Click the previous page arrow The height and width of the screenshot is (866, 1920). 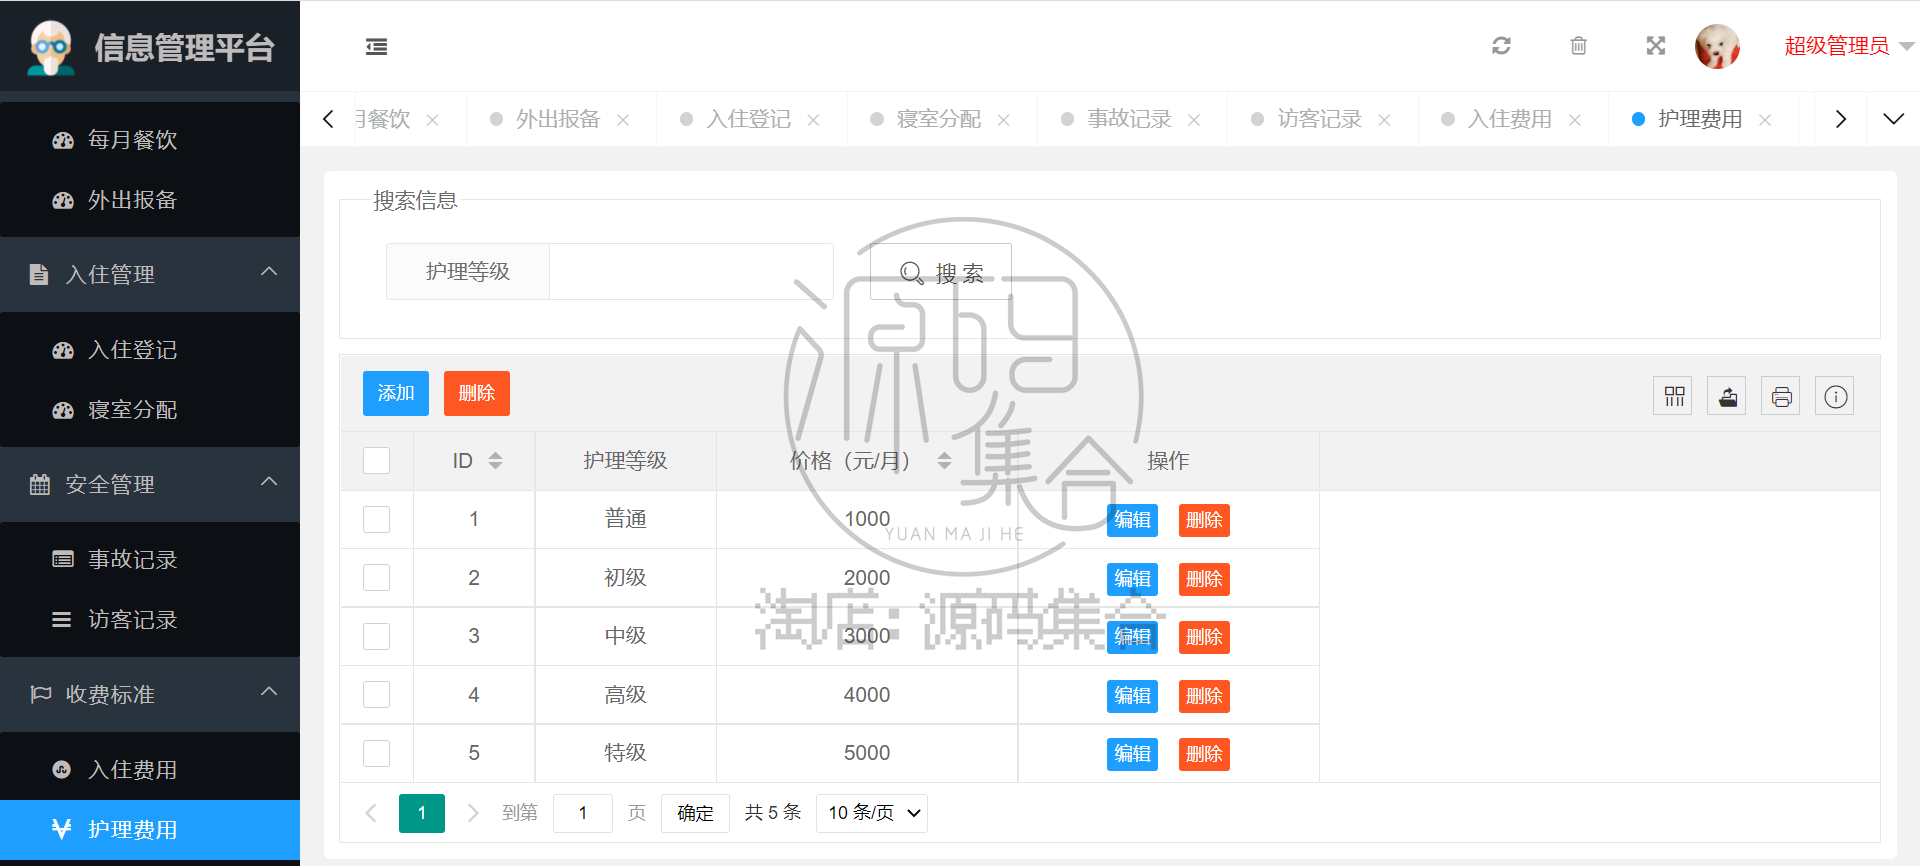click(x=371, y=813)
